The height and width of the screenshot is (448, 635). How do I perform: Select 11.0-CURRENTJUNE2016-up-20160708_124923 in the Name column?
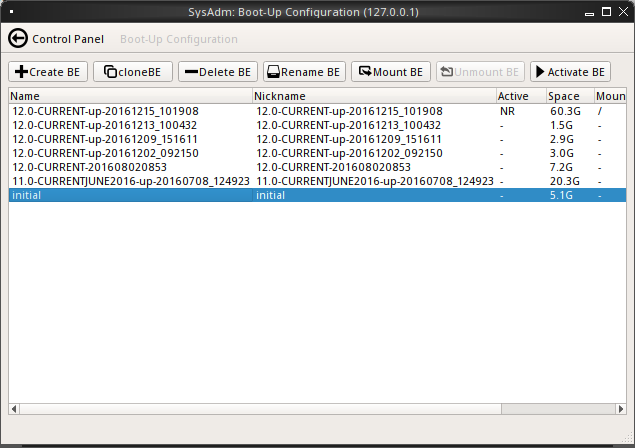(131, 181)
